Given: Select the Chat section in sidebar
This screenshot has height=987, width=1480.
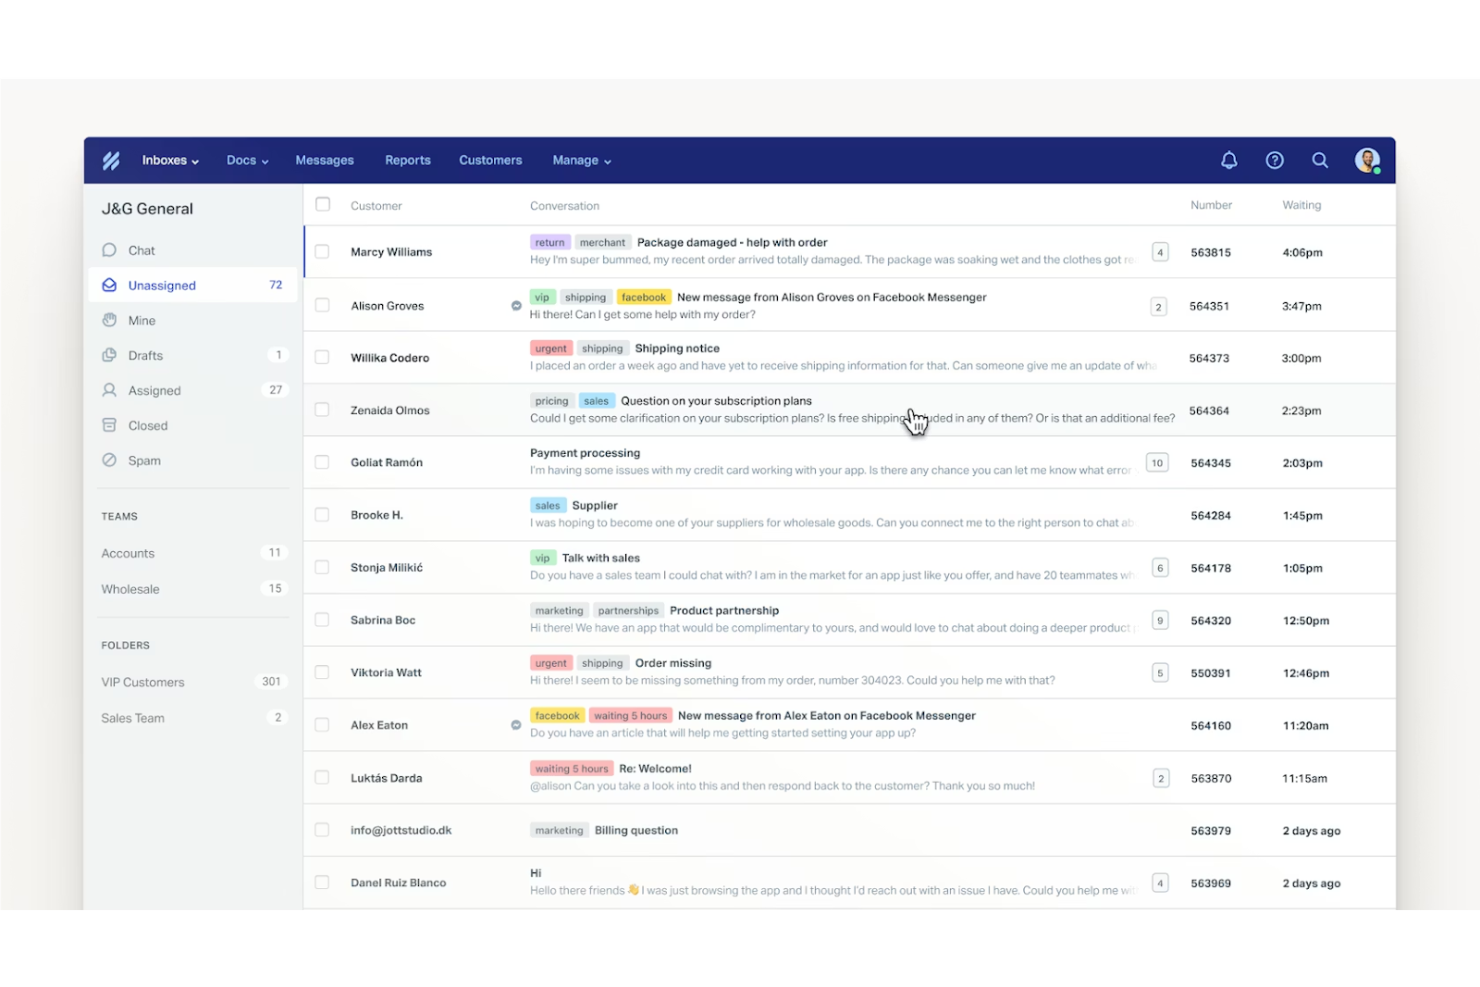Looking at the screenshot, I should (141, 250).
